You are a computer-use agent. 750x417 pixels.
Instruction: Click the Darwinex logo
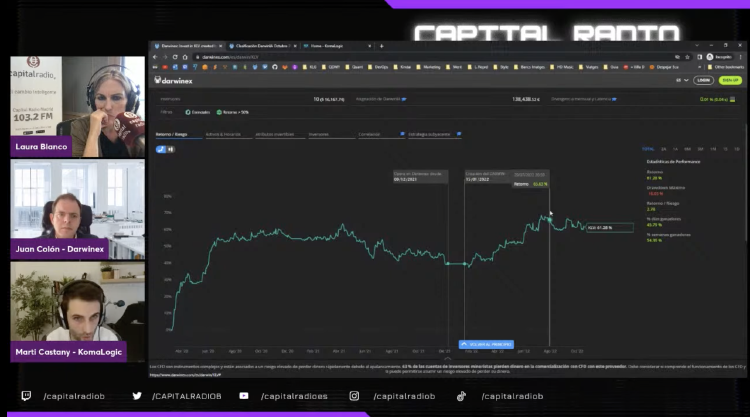coord(175,80)
